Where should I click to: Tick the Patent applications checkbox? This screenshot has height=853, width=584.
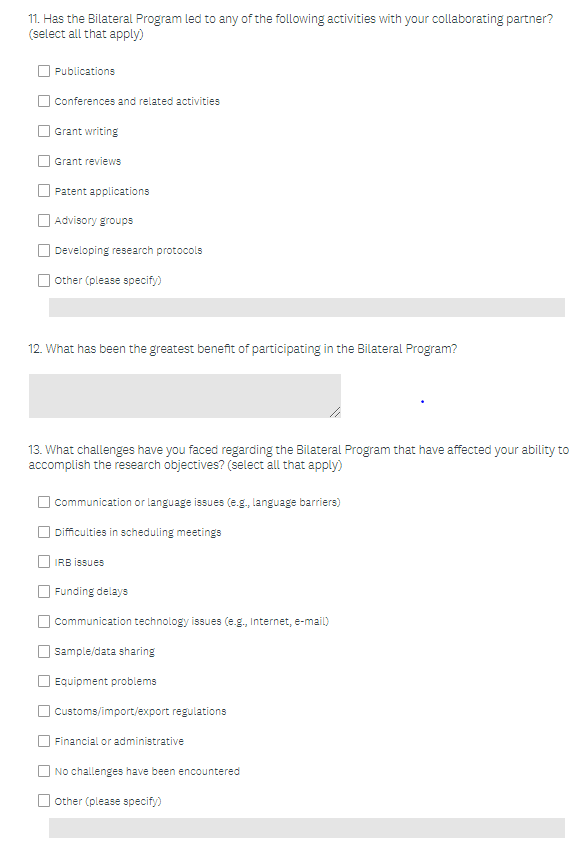(x=44, y=190)
